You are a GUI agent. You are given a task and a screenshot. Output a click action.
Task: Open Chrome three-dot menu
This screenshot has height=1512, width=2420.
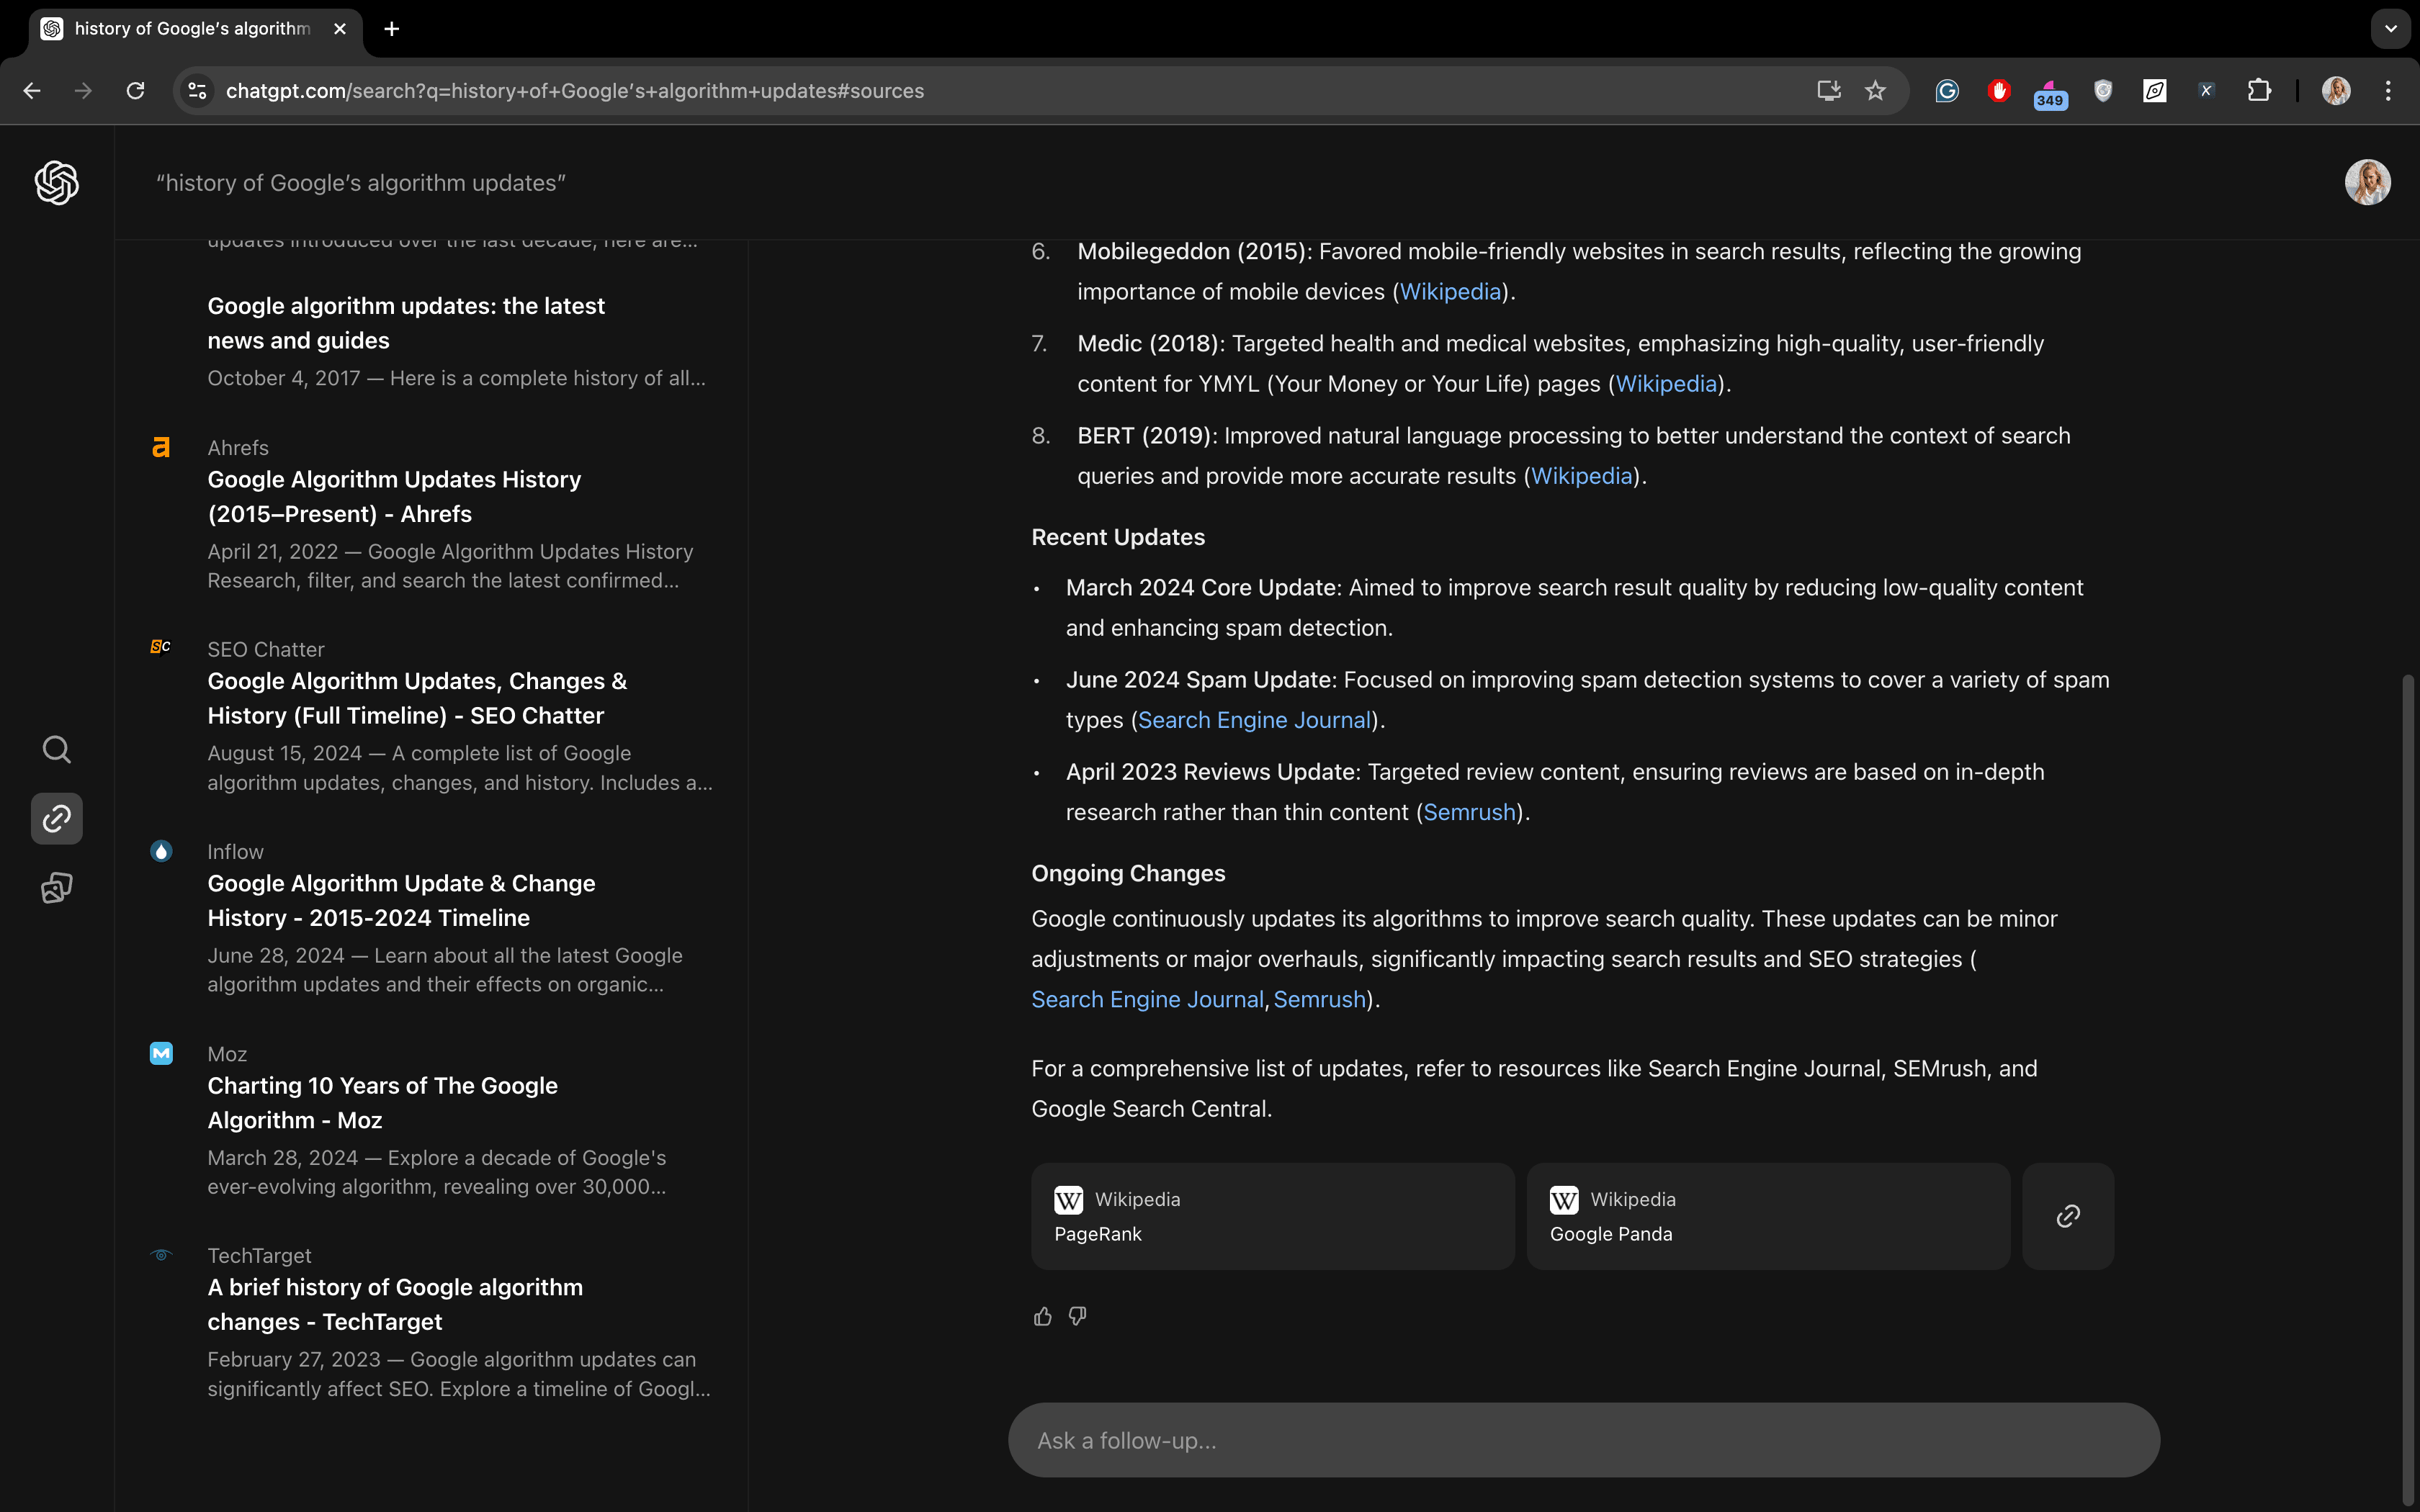point(2388,91)
